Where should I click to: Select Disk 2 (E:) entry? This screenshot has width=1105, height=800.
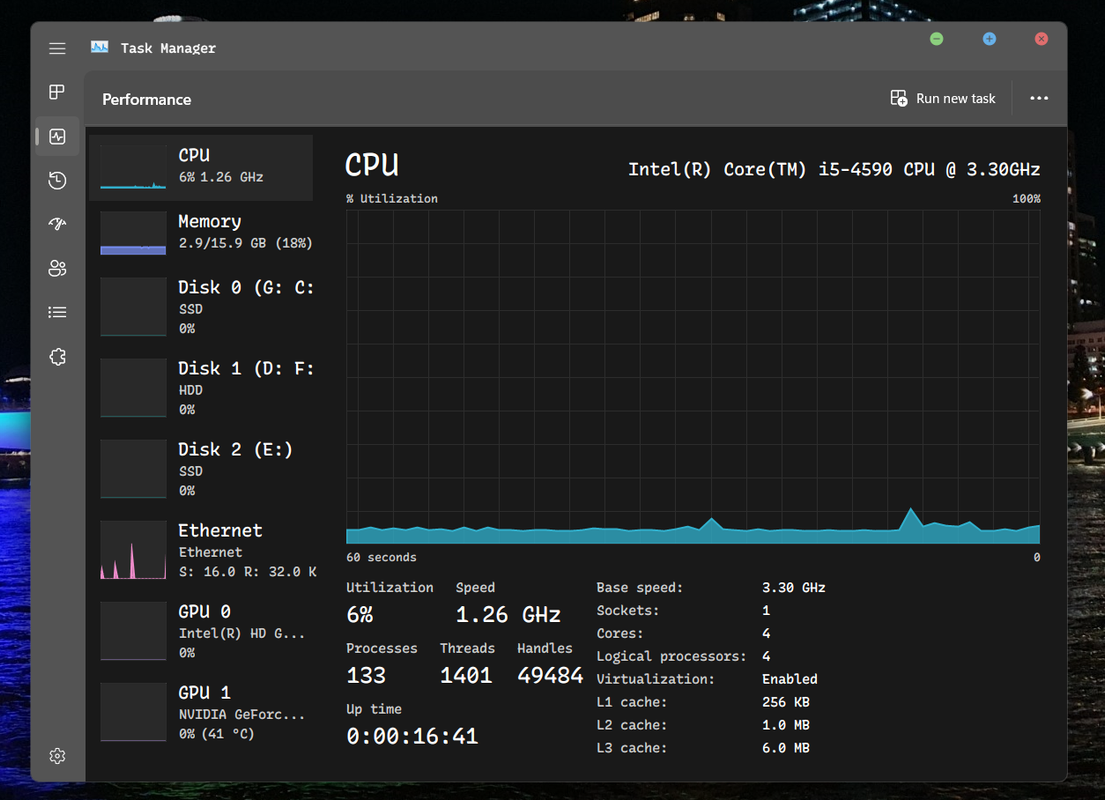tap(201, 469)
